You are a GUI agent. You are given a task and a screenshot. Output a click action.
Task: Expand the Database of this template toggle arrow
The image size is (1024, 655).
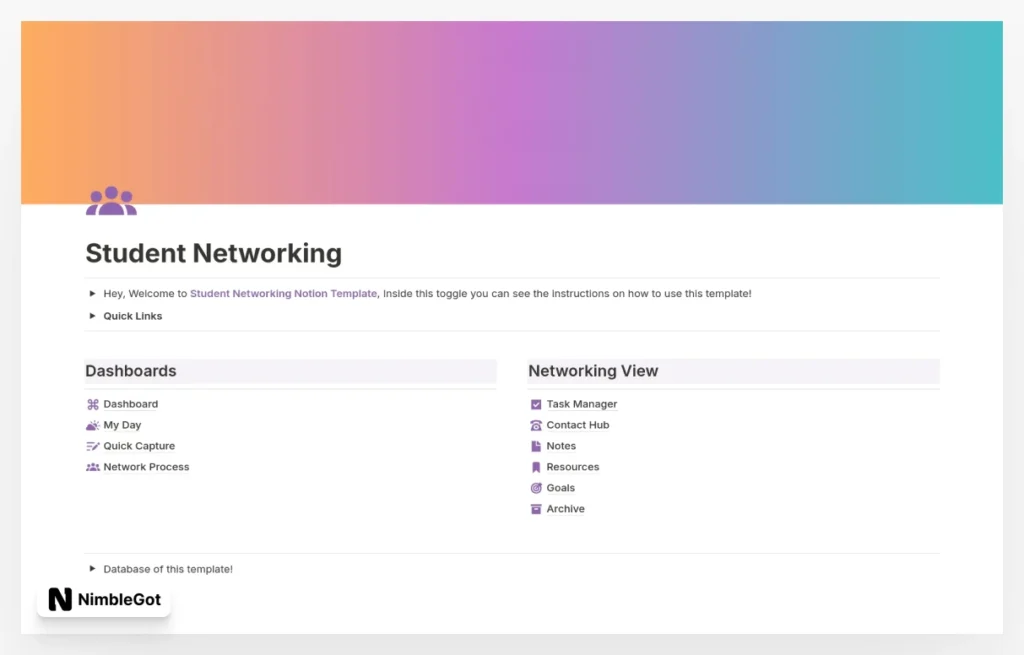pyautogui.click(x=92, y=569)
